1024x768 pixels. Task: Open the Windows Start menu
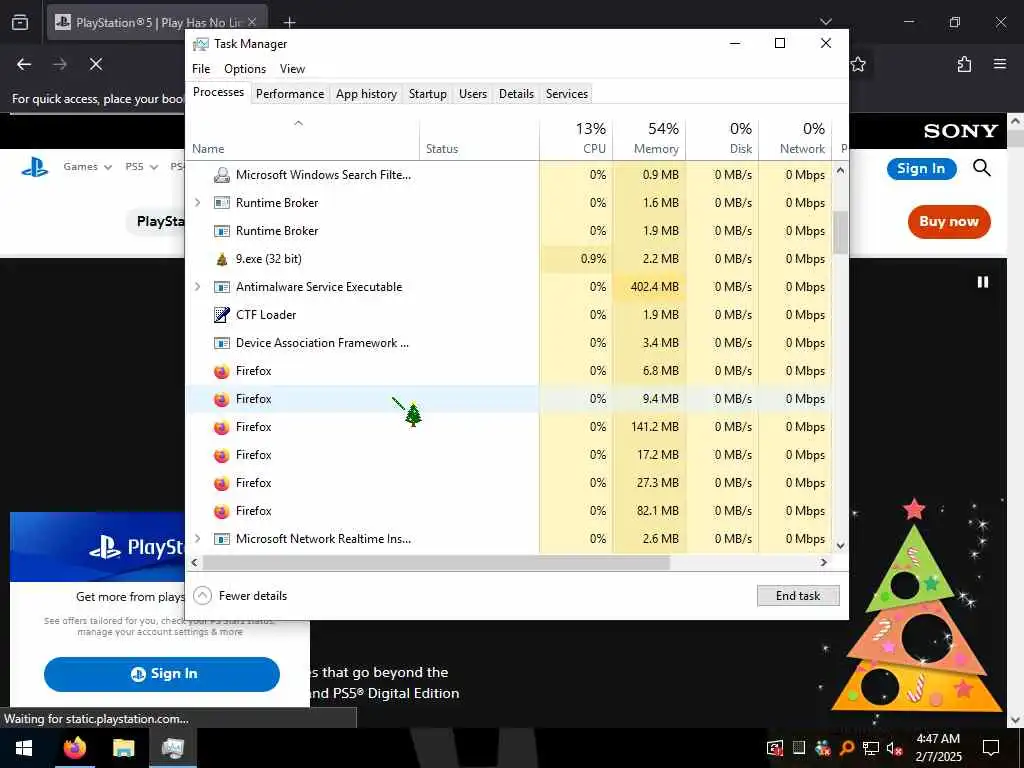[x=24, y=748]
